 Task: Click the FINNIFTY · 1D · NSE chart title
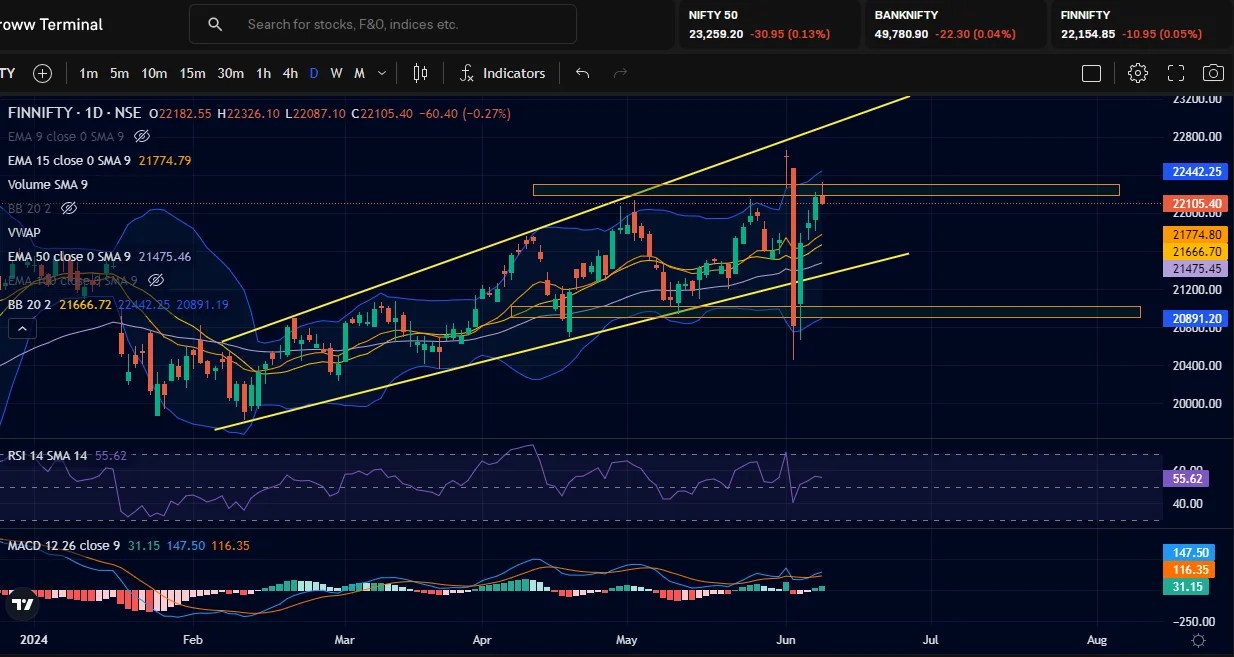point(75,114)
